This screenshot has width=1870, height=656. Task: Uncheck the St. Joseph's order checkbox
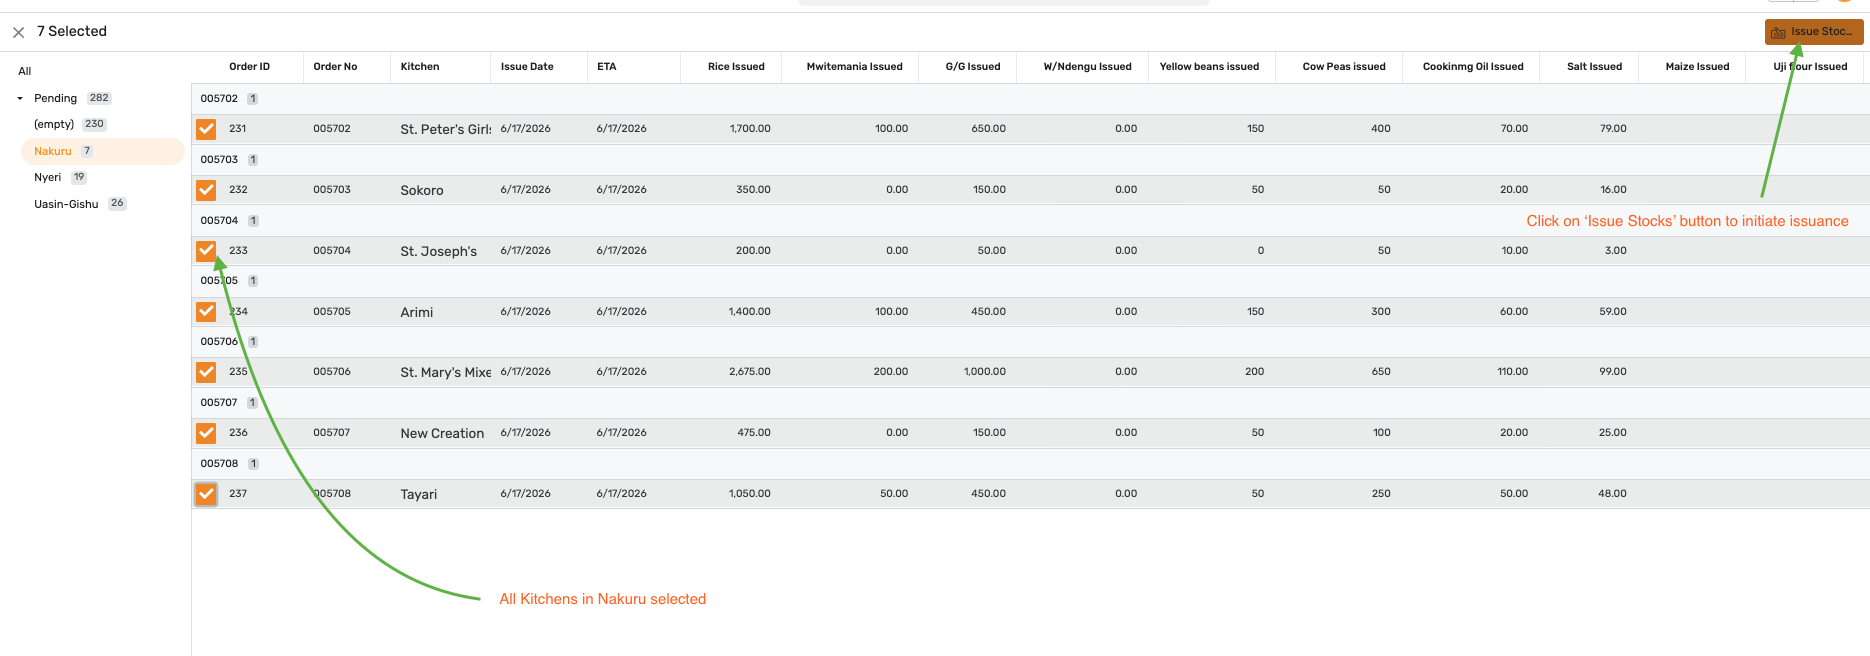(206, 251)
